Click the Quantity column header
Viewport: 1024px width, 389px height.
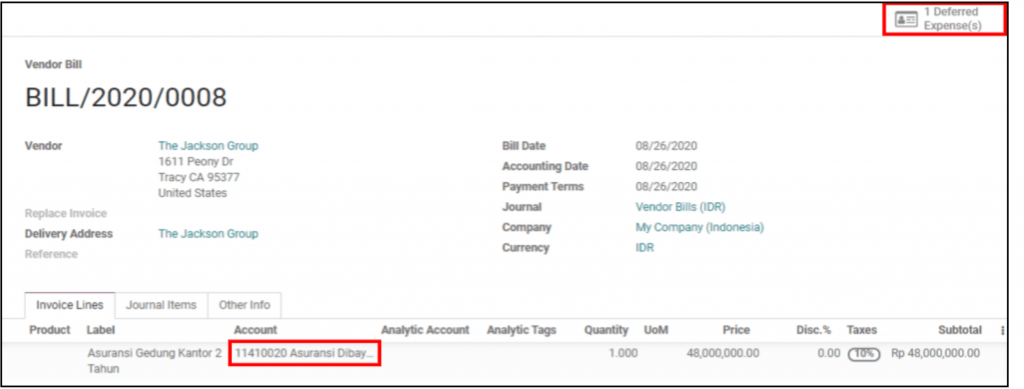606,330
